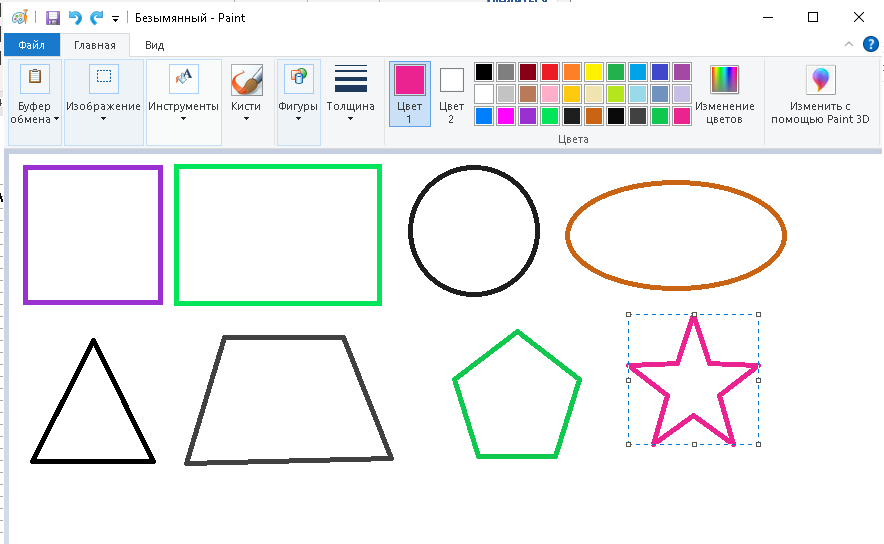Select the Цвет 2 button
Viewport: 884px width, 544px height.
(452, 94)
